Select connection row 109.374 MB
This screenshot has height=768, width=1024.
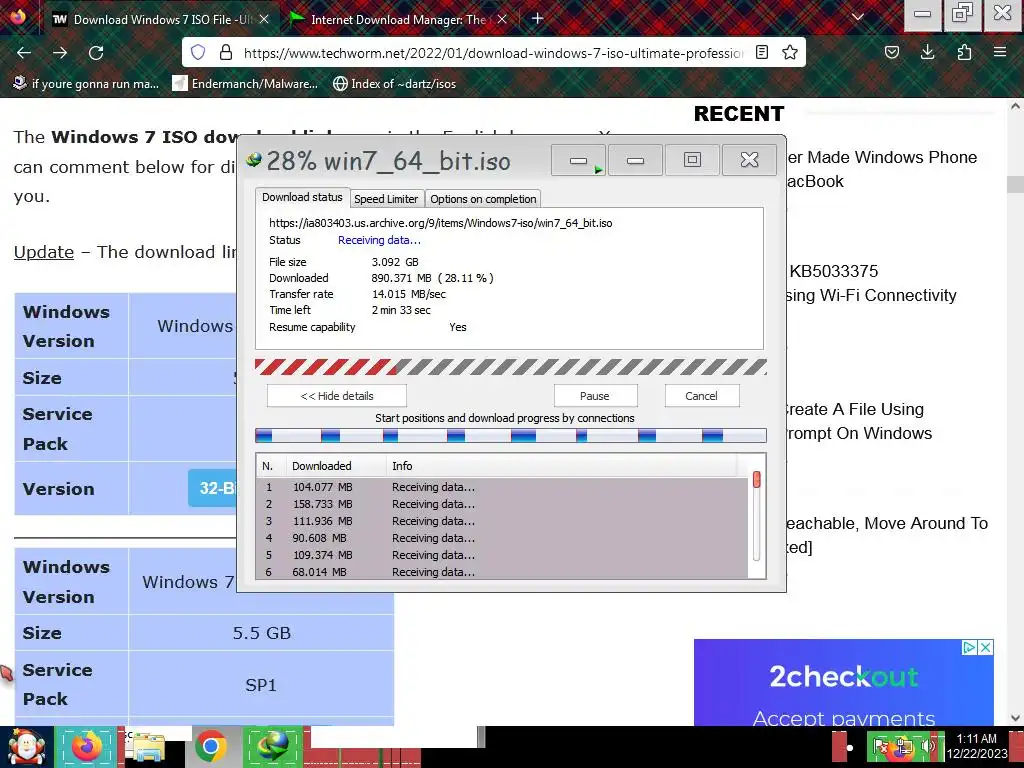(x=503, y=555)
